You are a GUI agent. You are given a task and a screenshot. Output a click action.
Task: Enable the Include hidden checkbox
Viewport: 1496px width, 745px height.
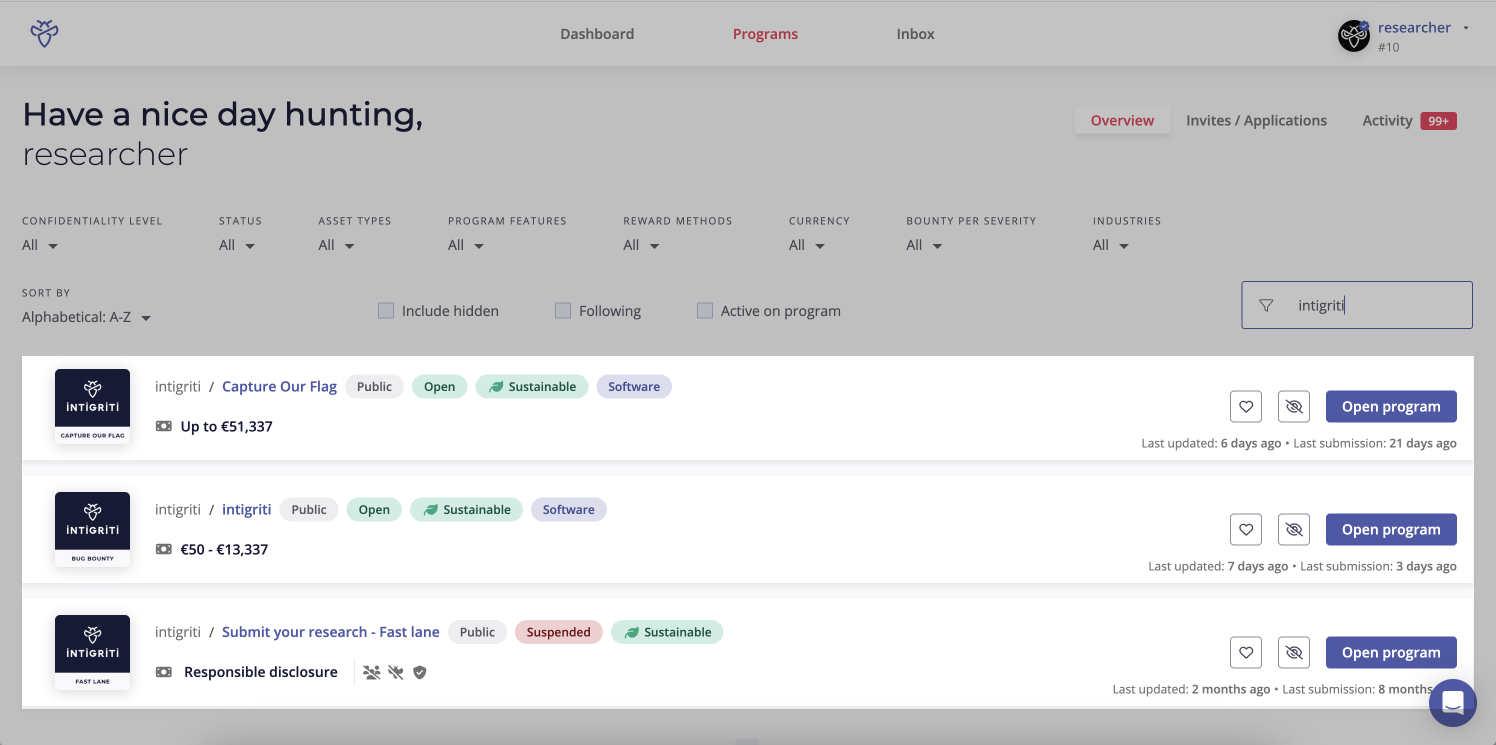pyautogui.click(x=386, y=311)
